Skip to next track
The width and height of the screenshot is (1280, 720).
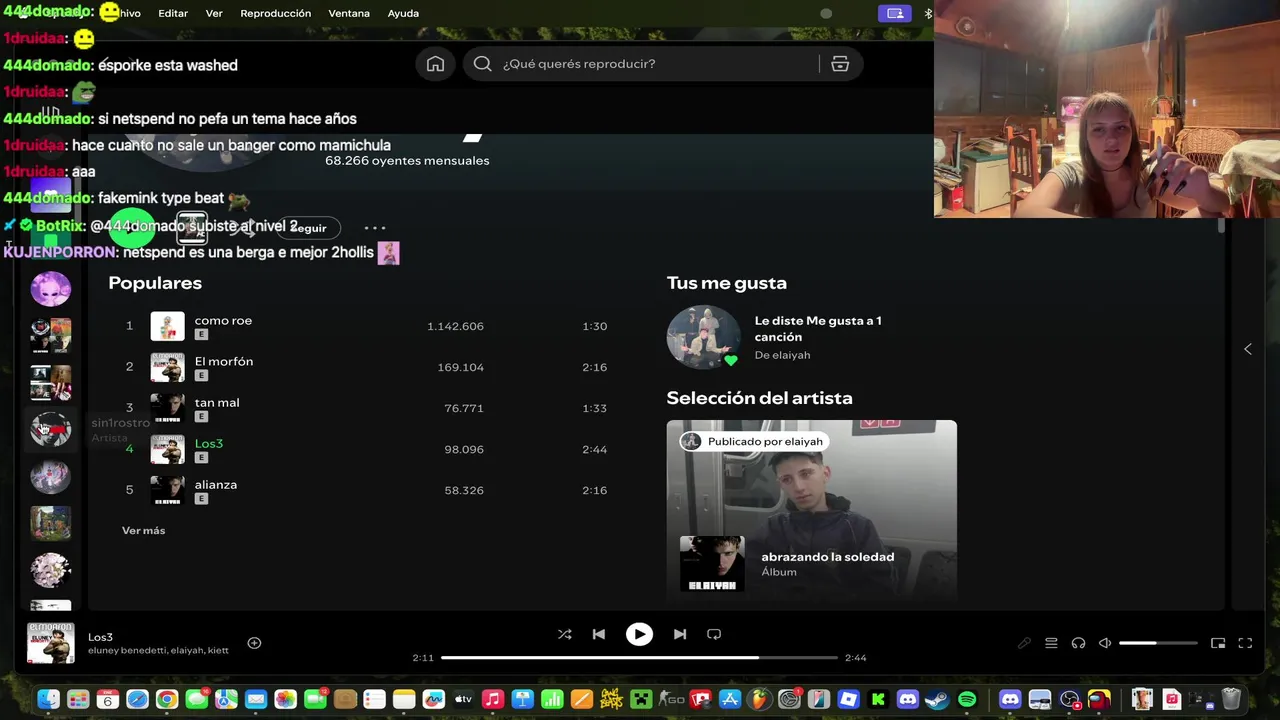(680, 634)
